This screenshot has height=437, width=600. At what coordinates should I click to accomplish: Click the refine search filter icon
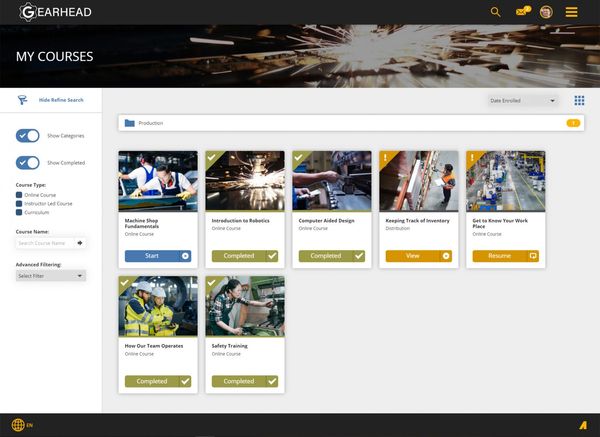pyautogui.click(x=22, y=100)
